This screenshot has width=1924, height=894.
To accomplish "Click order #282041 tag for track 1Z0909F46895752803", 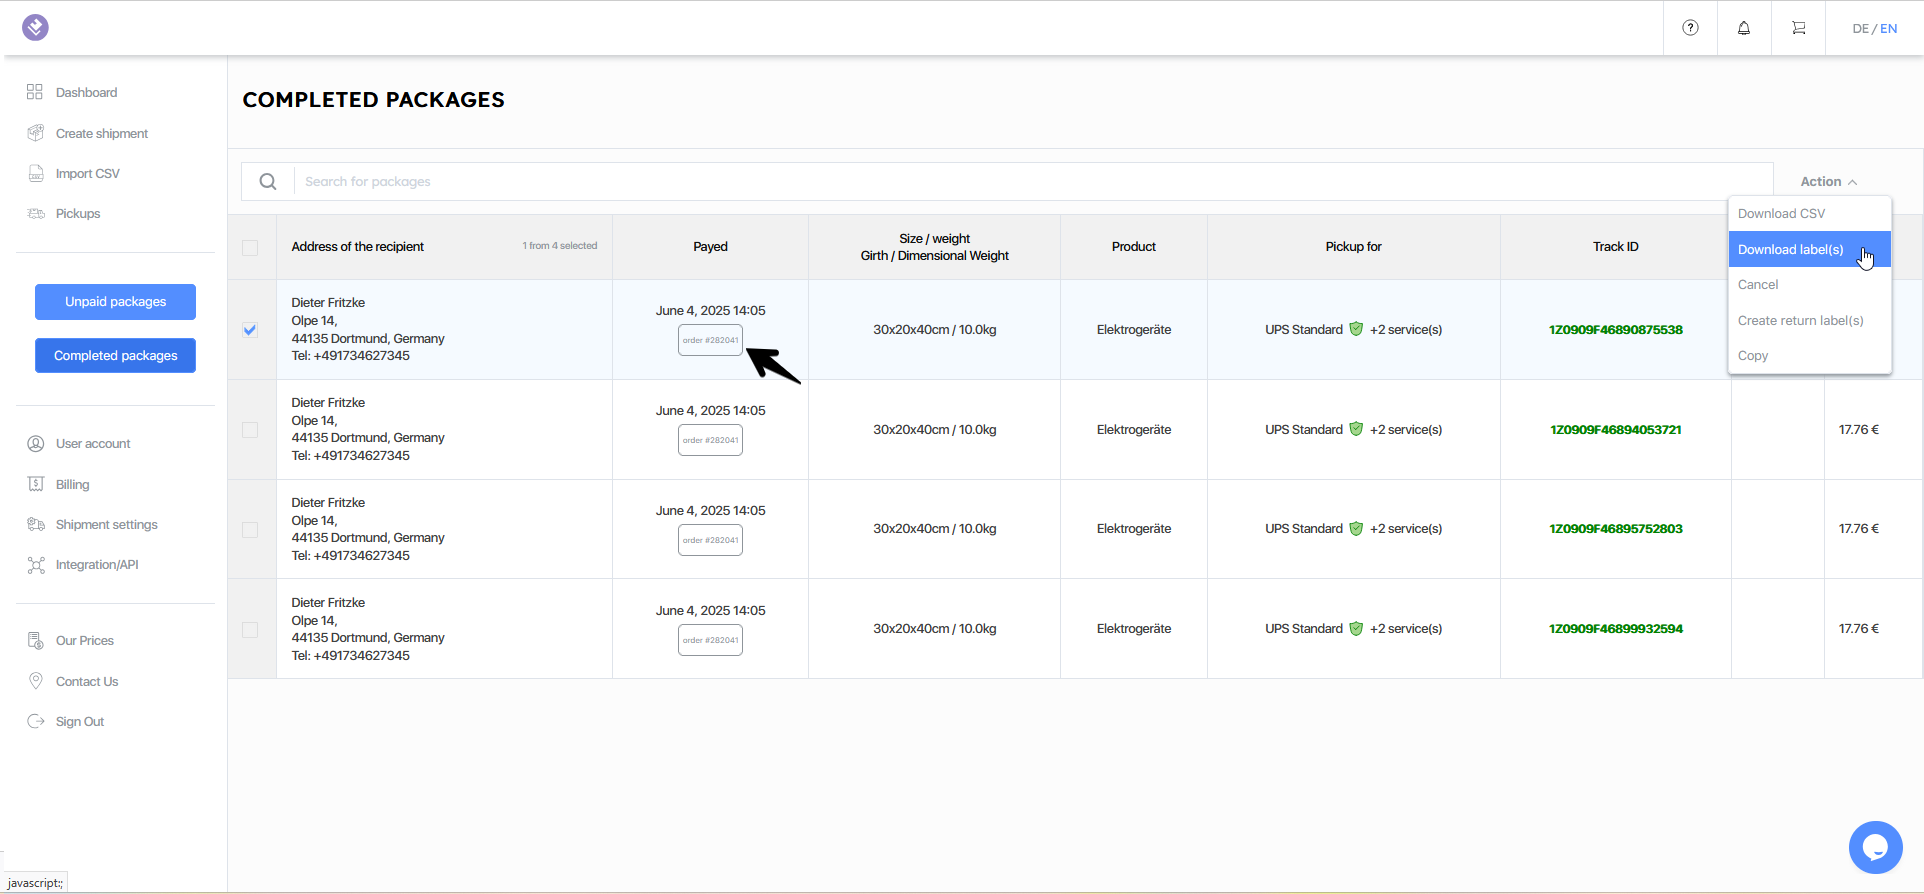I will tap(710, 540).
